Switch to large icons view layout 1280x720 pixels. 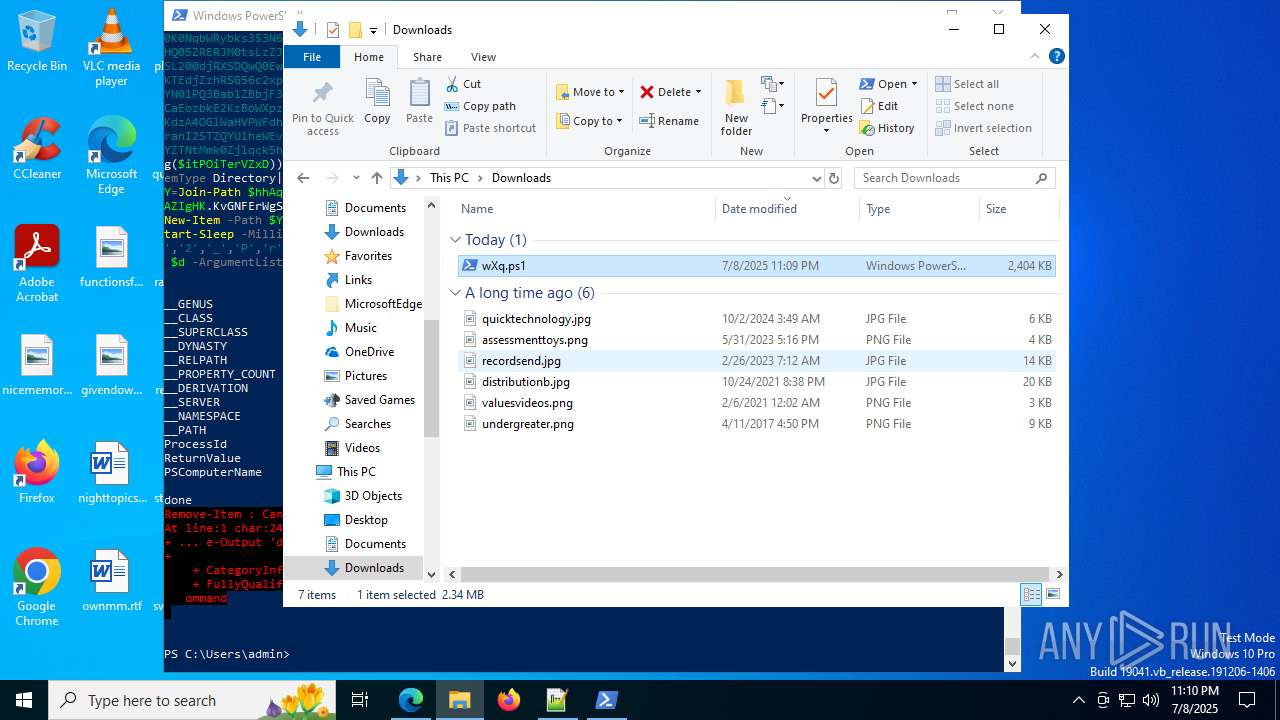1052,594
